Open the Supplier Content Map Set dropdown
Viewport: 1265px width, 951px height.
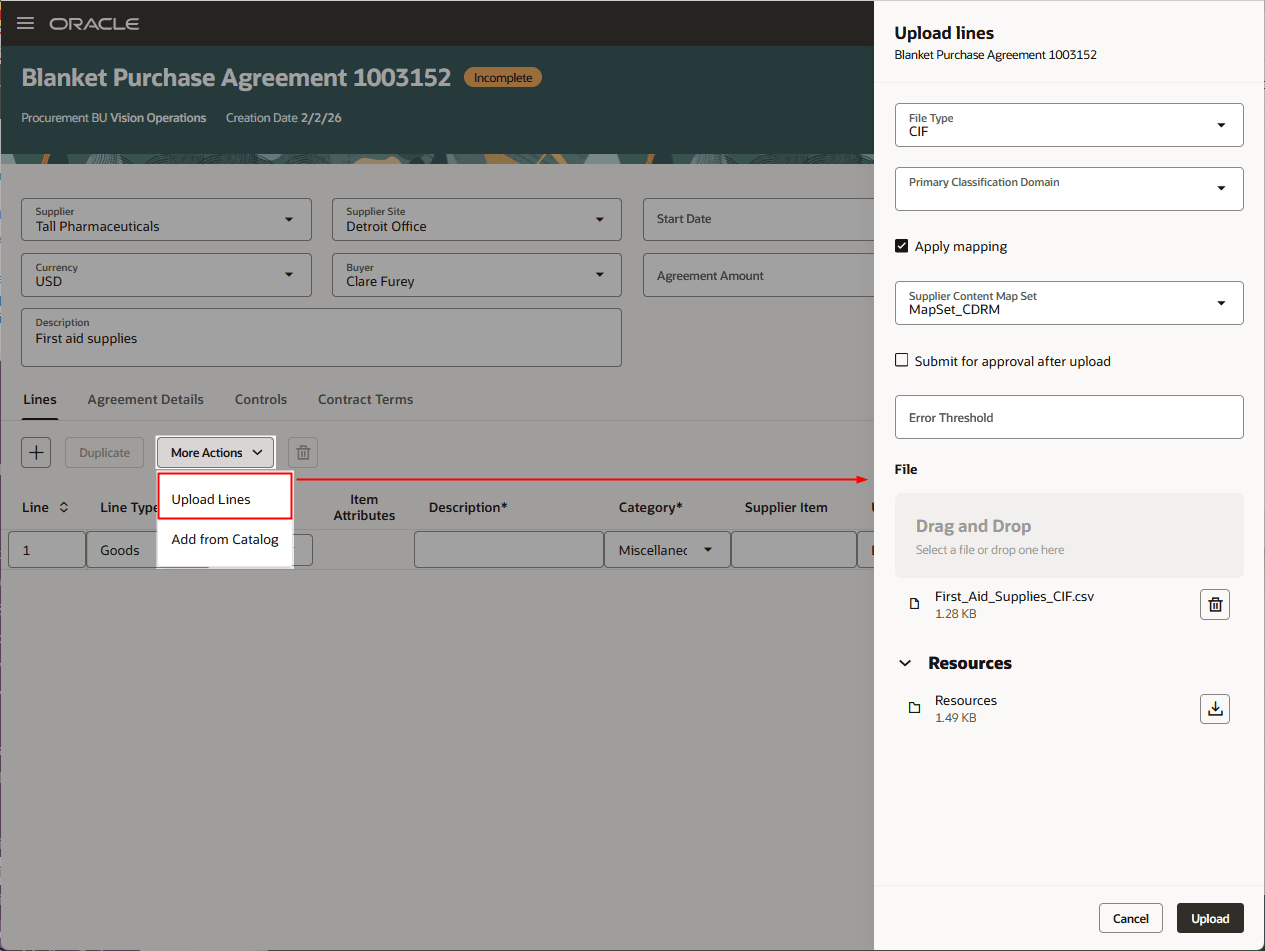point(1220,303)
